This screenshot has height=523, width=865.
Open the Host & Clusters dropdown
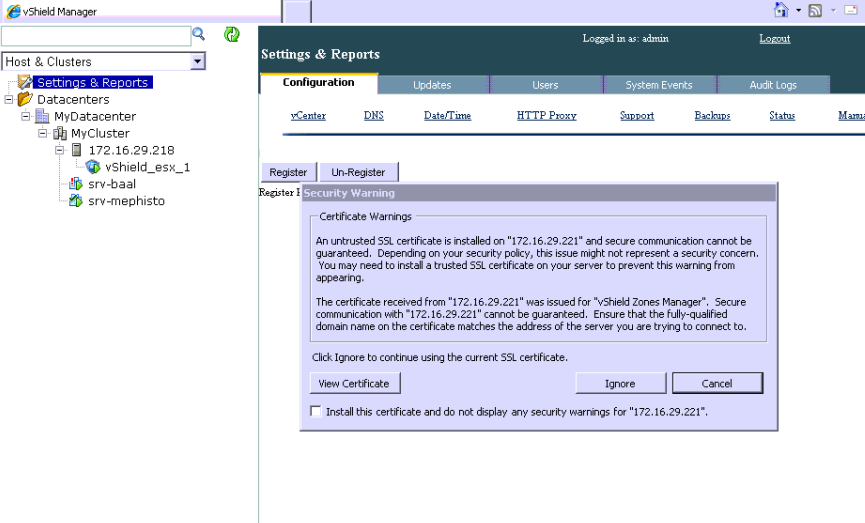pyautogui.click(x=197, y=62)
